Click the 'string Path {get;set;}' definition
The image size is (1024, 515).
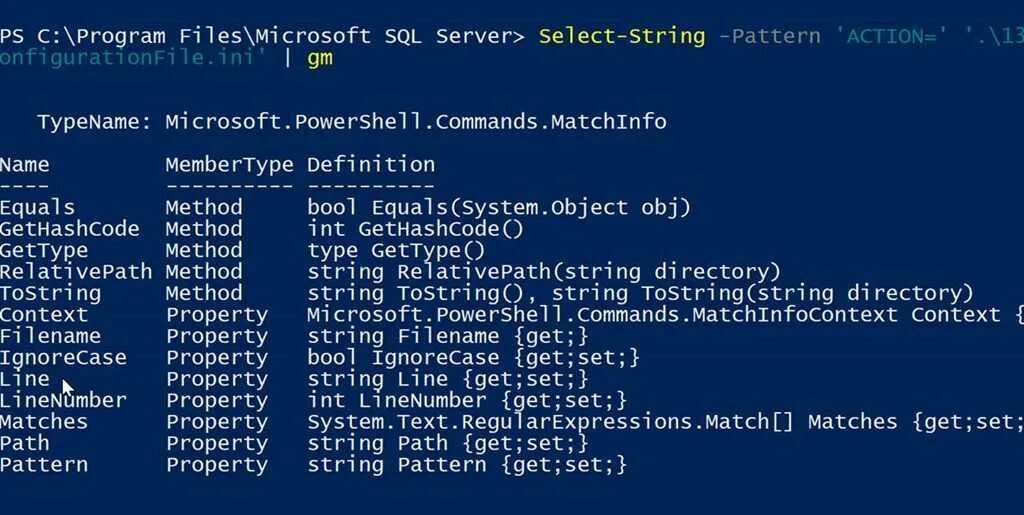[448, 443]
